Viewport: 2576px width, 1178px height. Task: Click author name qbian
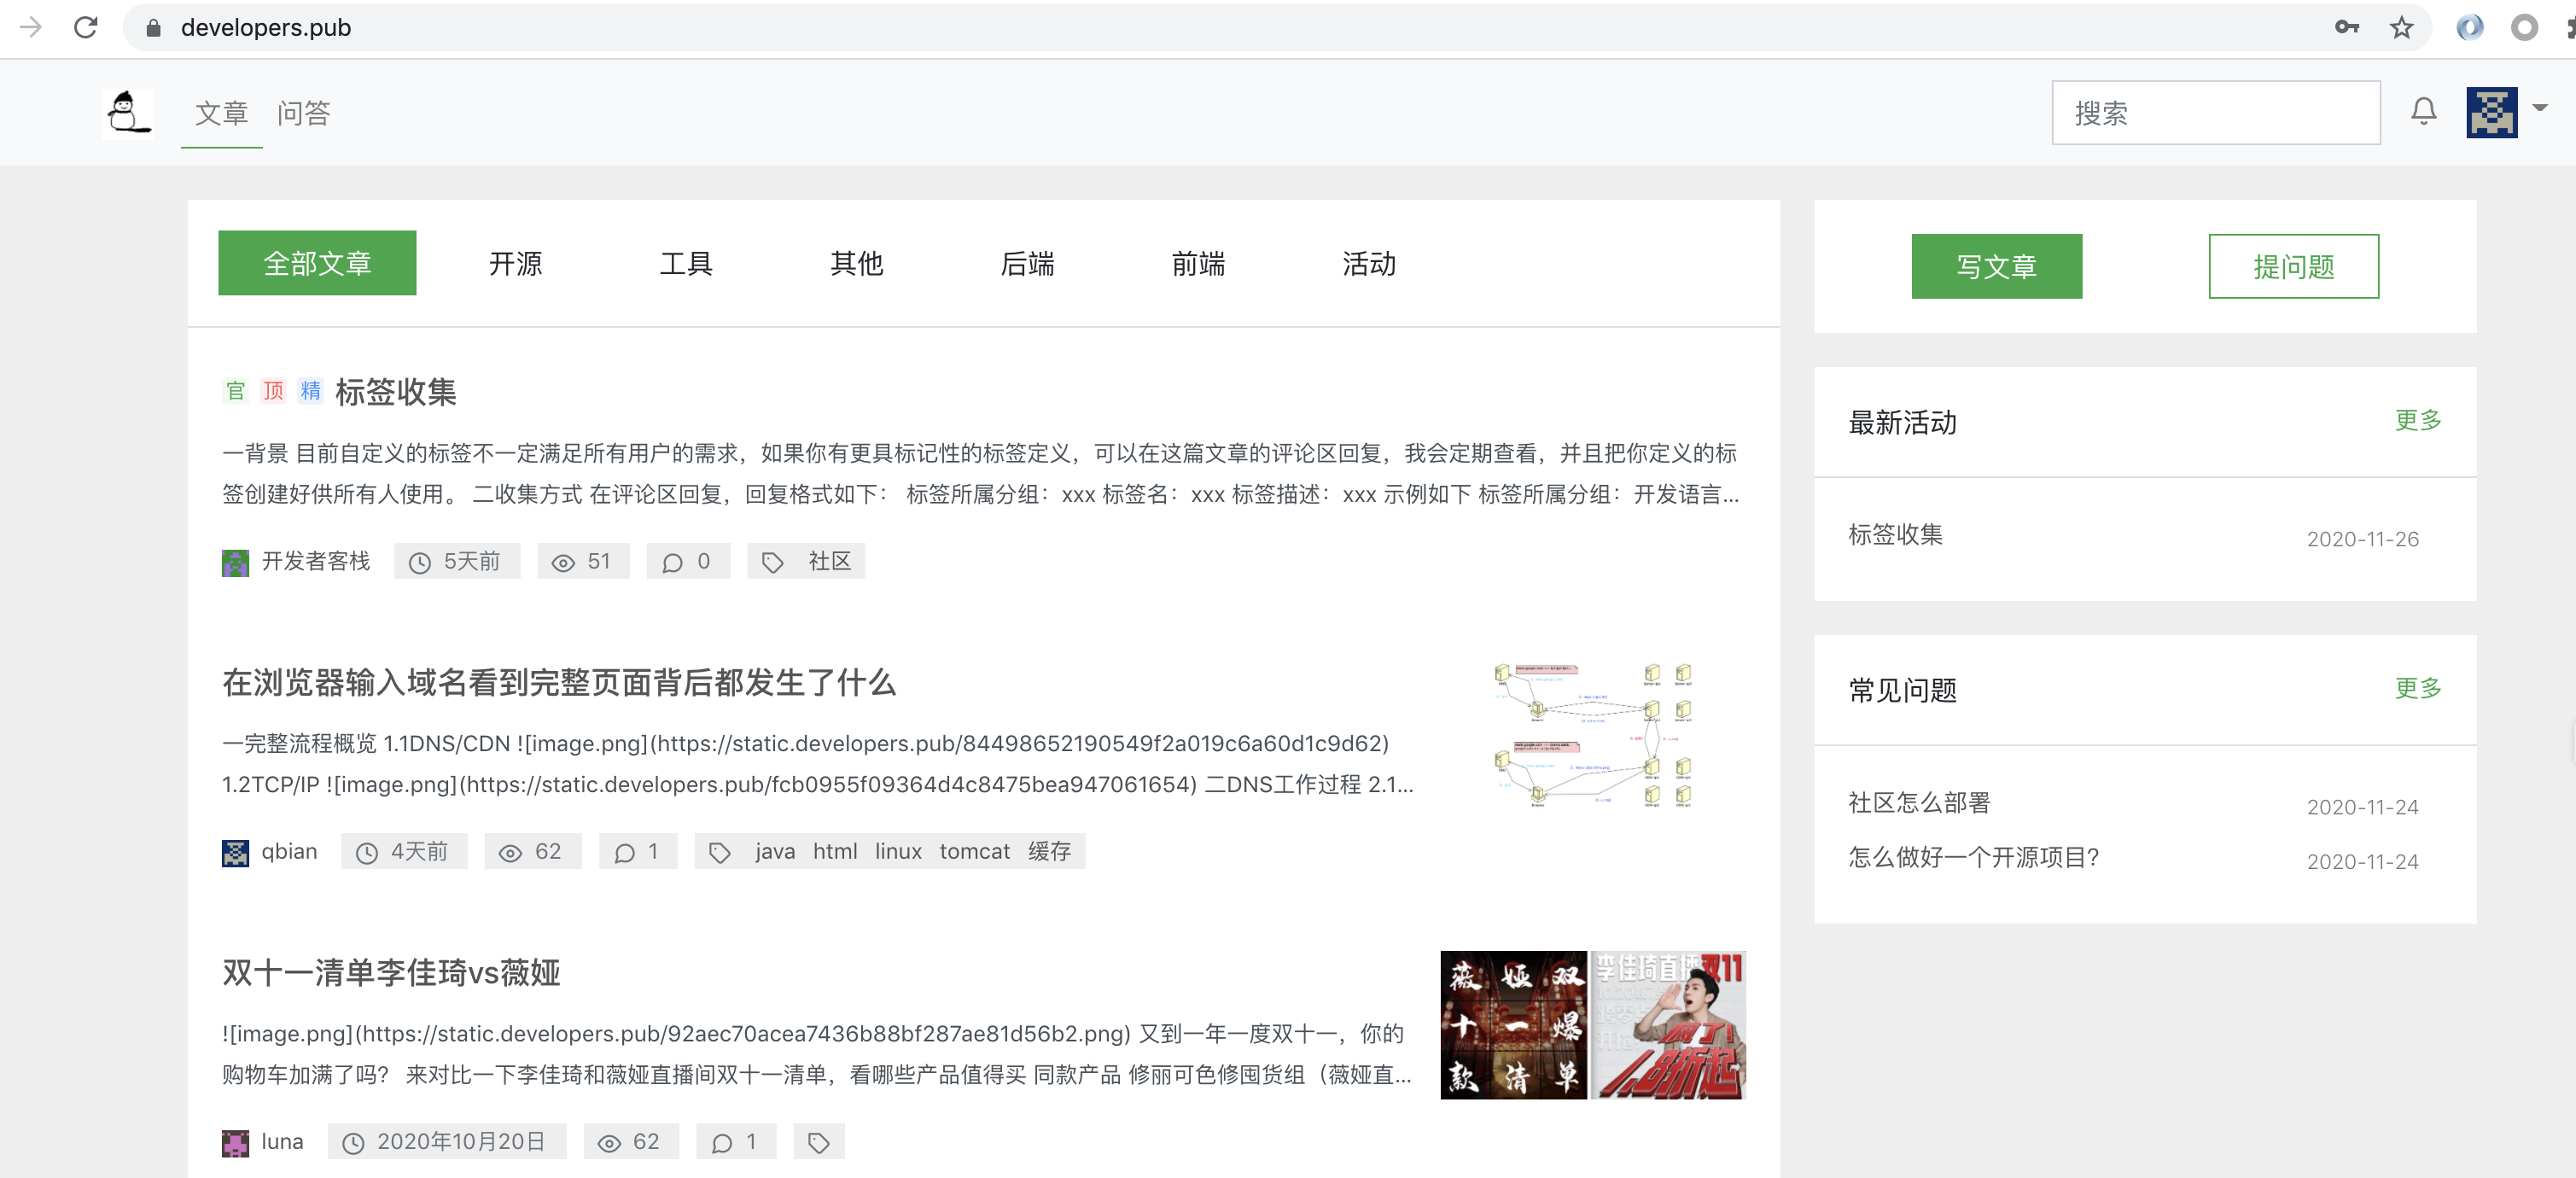coord(289,852)
